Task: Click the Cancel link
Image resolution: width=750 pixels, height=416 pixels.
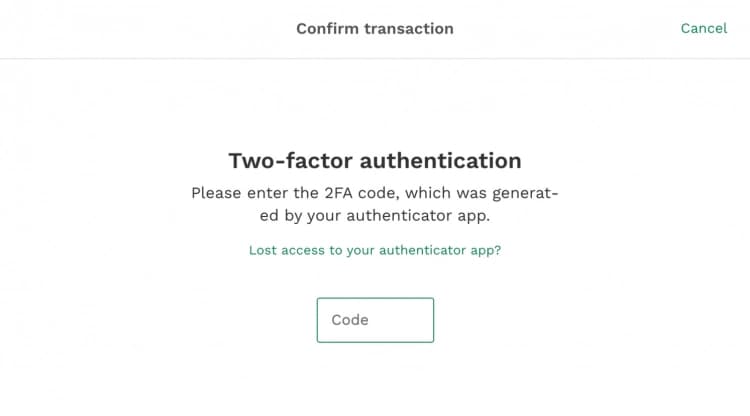Action: [703, 28]
